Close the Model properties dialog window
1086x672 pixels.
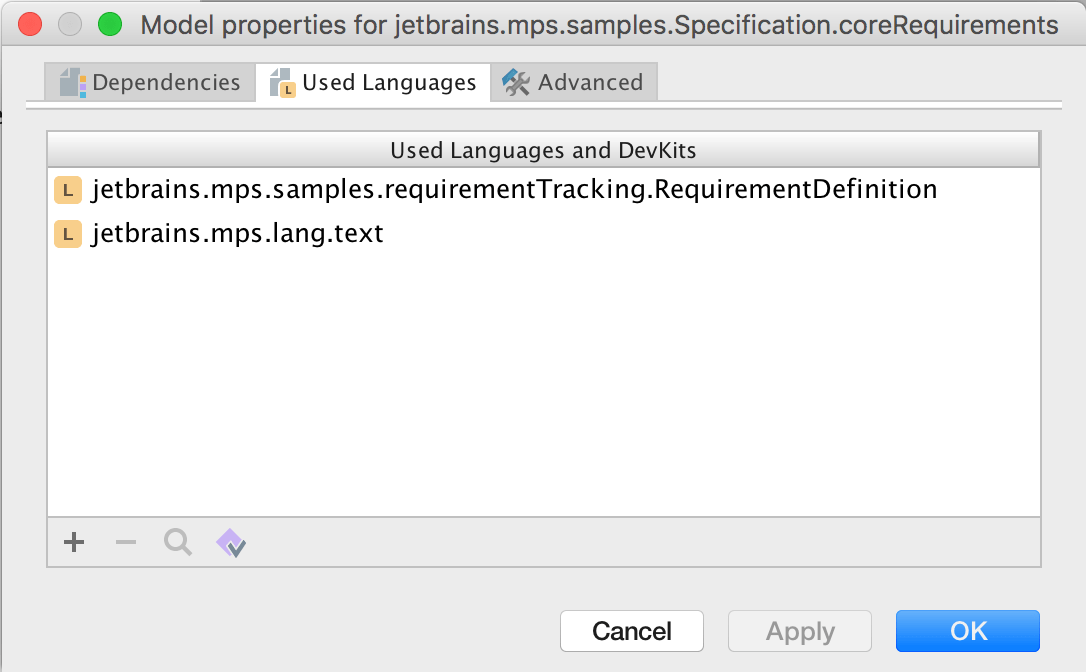[30, 24]
